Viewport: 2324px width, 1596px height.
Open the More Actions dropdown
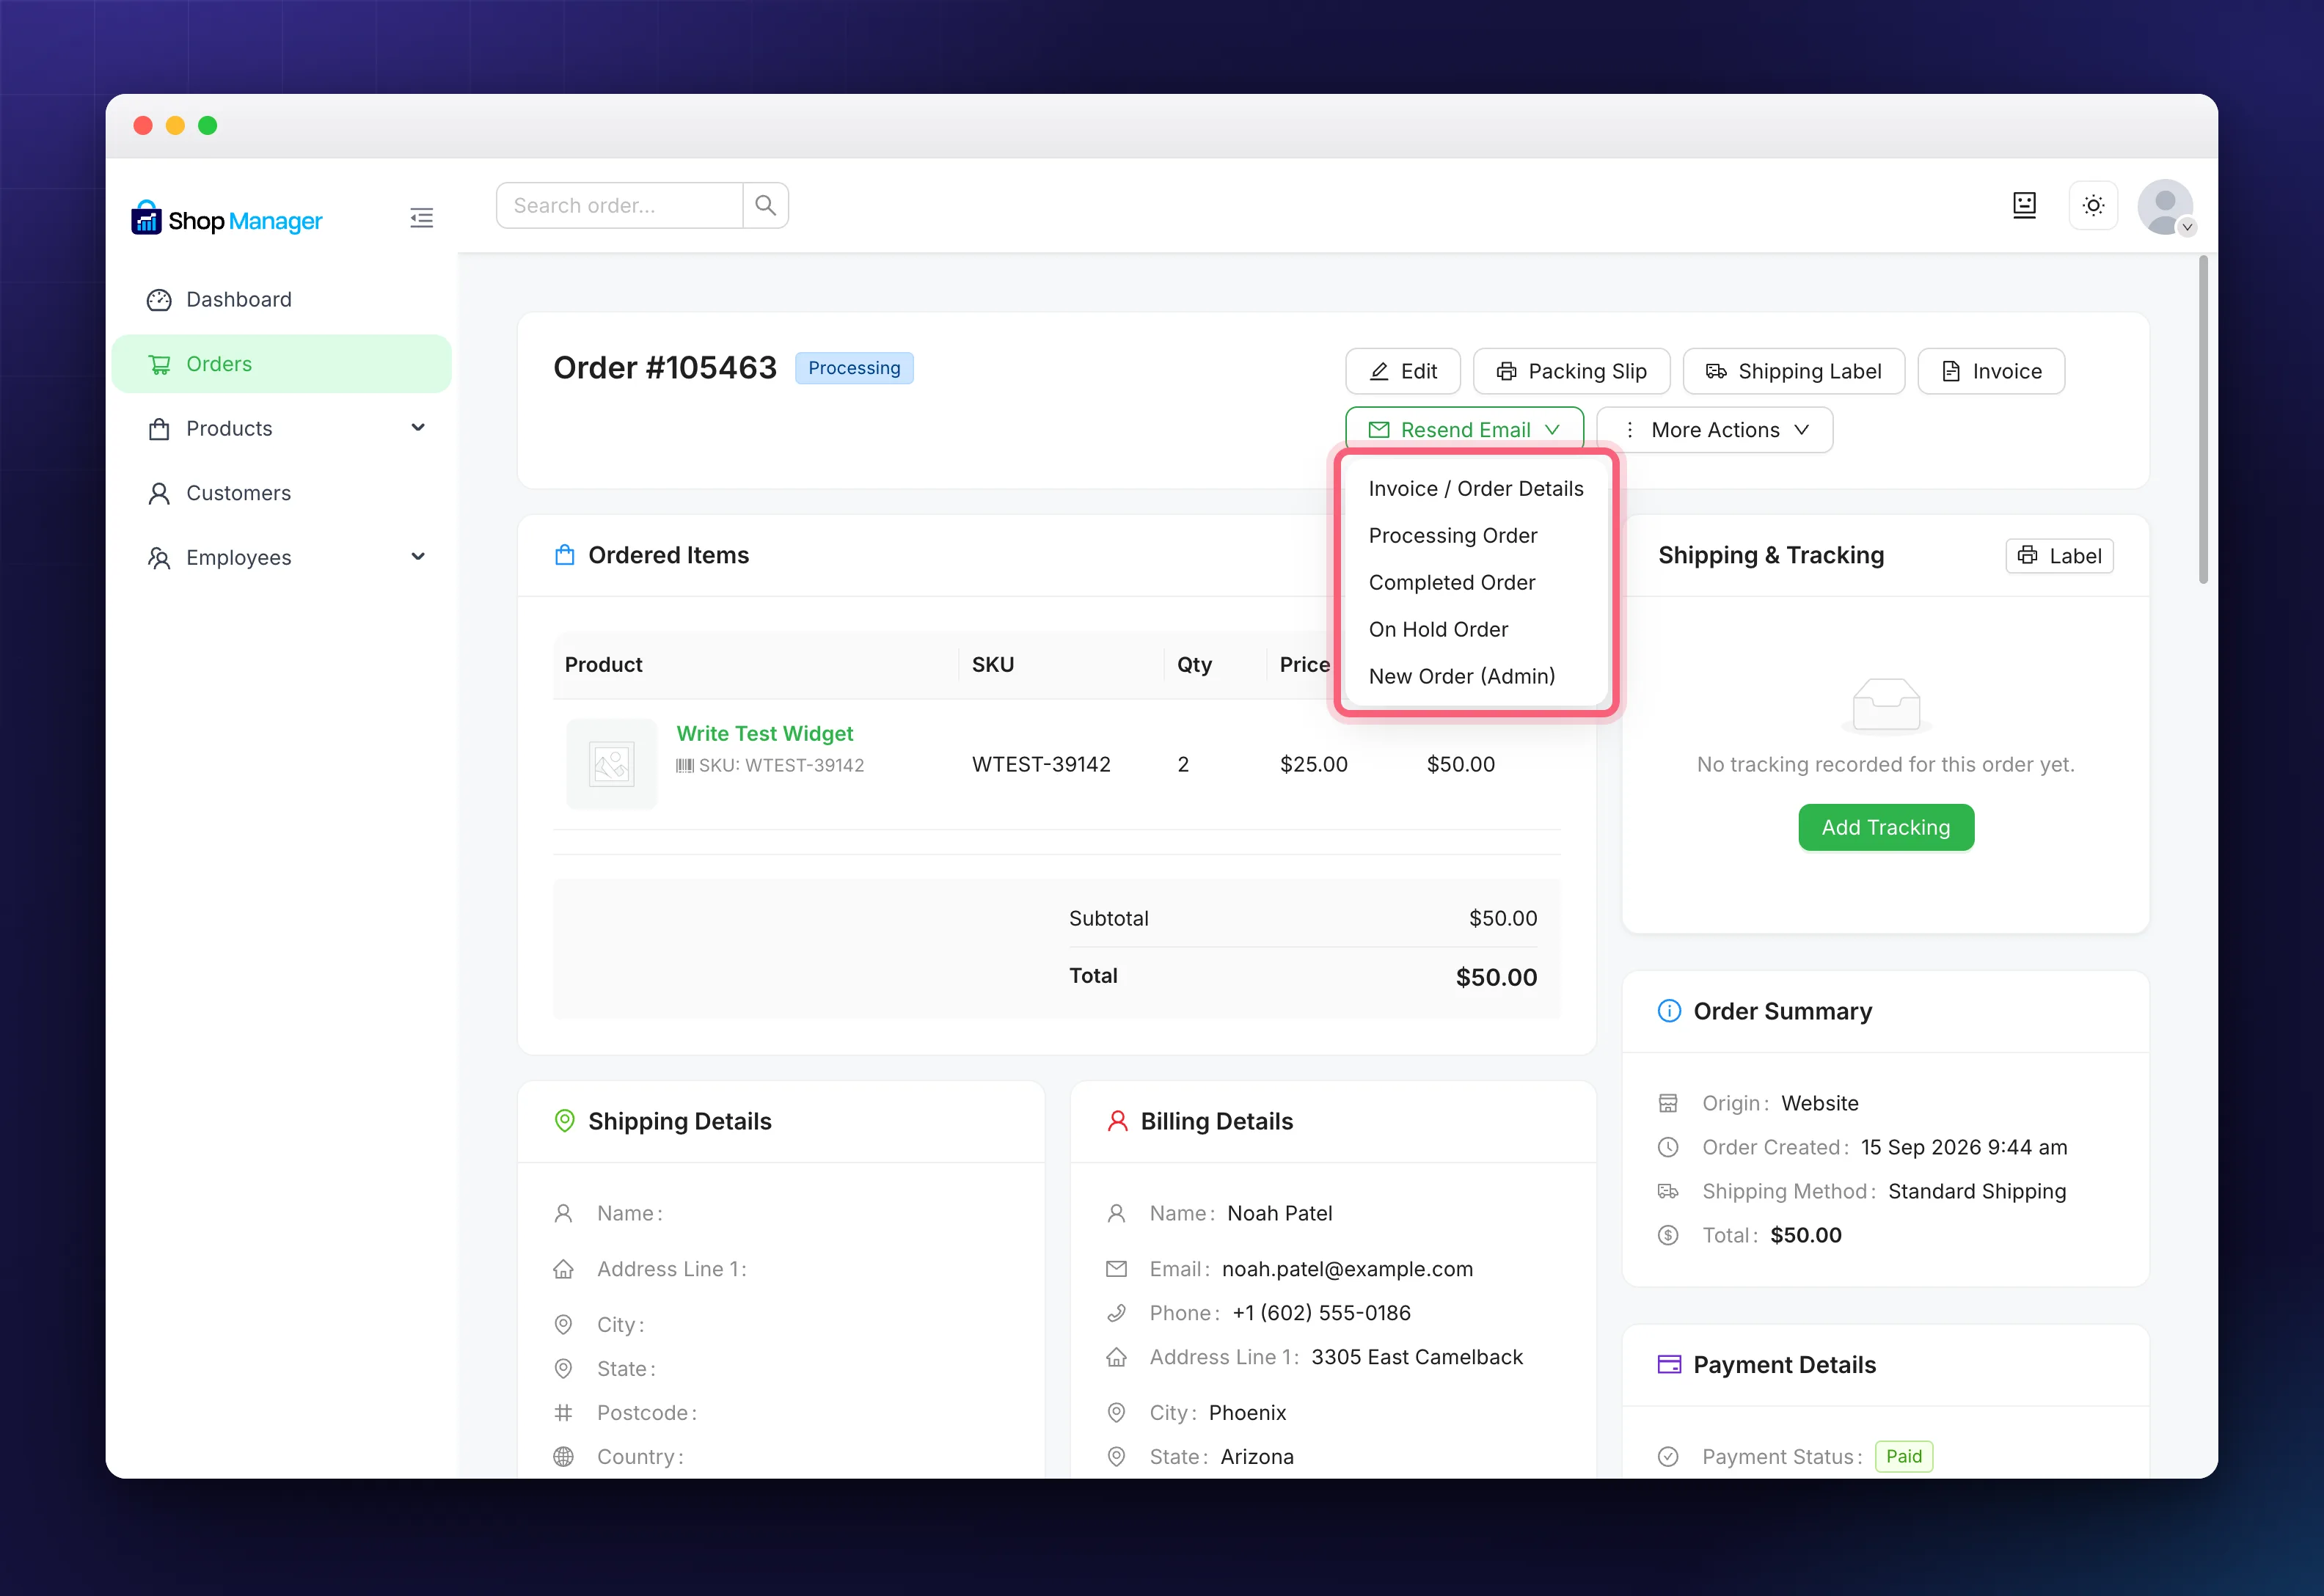coord(1714,430)
